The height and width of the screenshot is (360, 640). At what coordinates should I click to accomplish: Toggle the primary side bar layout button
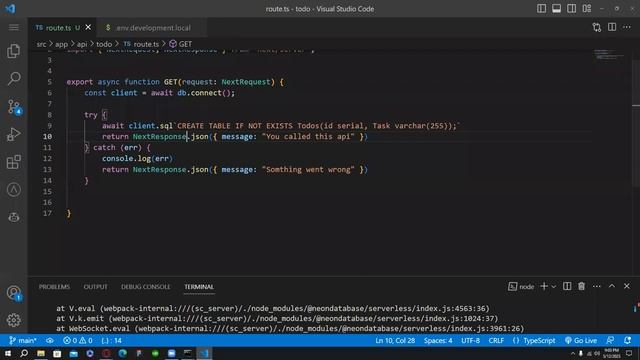point(541,9)
